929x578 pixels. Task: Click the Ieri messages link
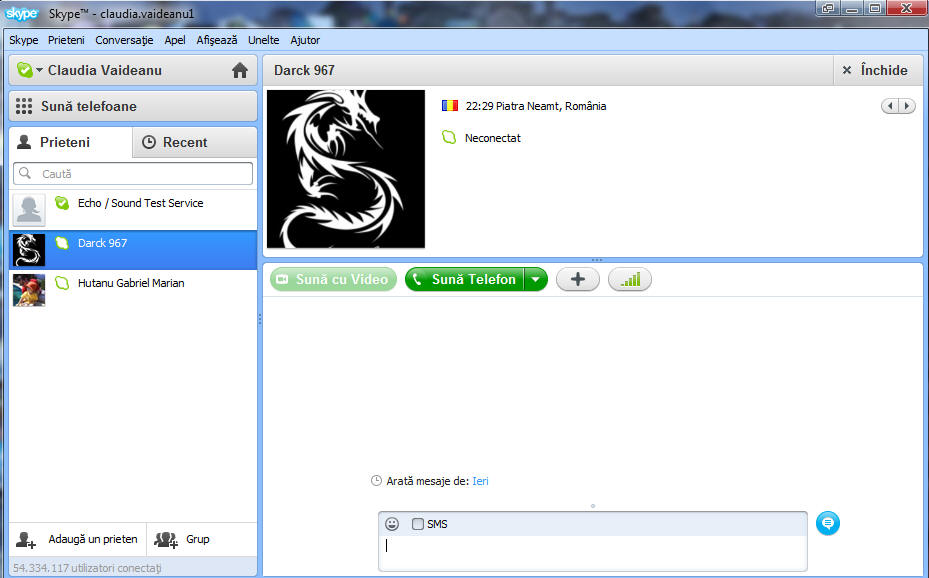480,481
